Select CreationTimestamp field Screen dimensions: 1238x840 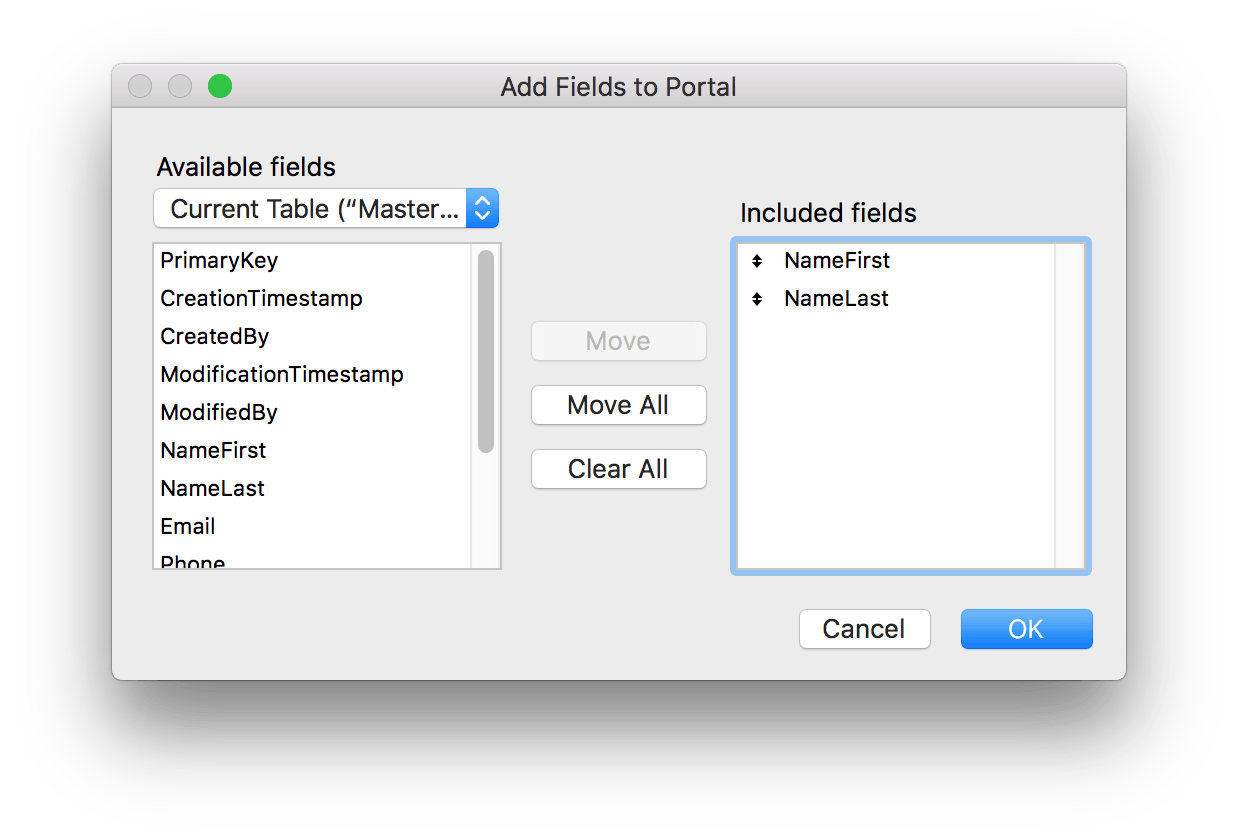261,299
